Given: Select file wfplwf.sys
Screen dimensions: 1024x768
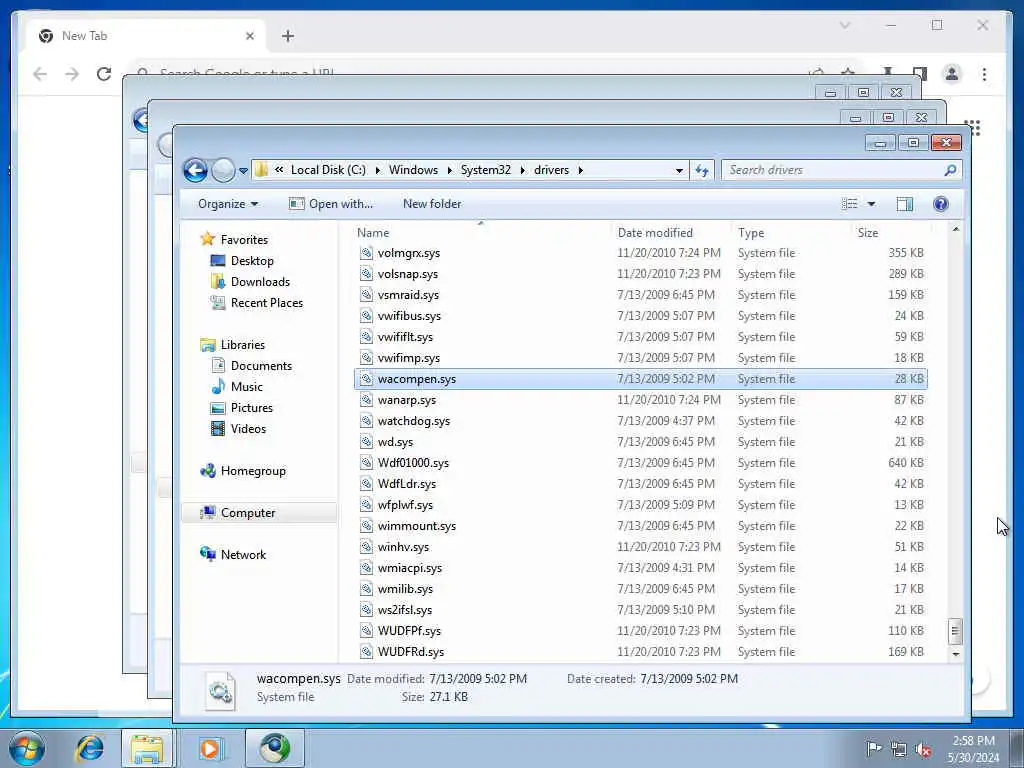Looking at the screenshot, I should point(405,505).
